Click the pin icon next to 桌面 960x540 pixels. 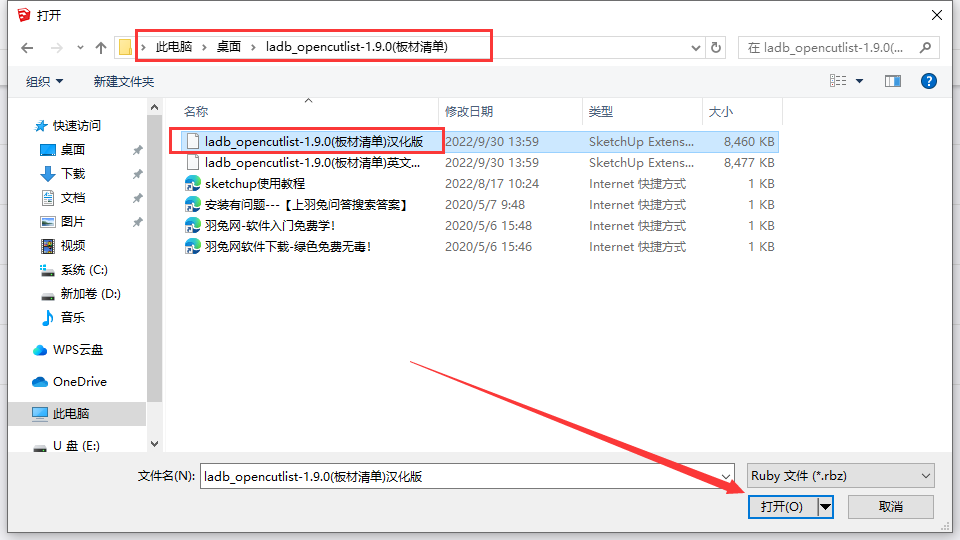[x=138, y=150]
